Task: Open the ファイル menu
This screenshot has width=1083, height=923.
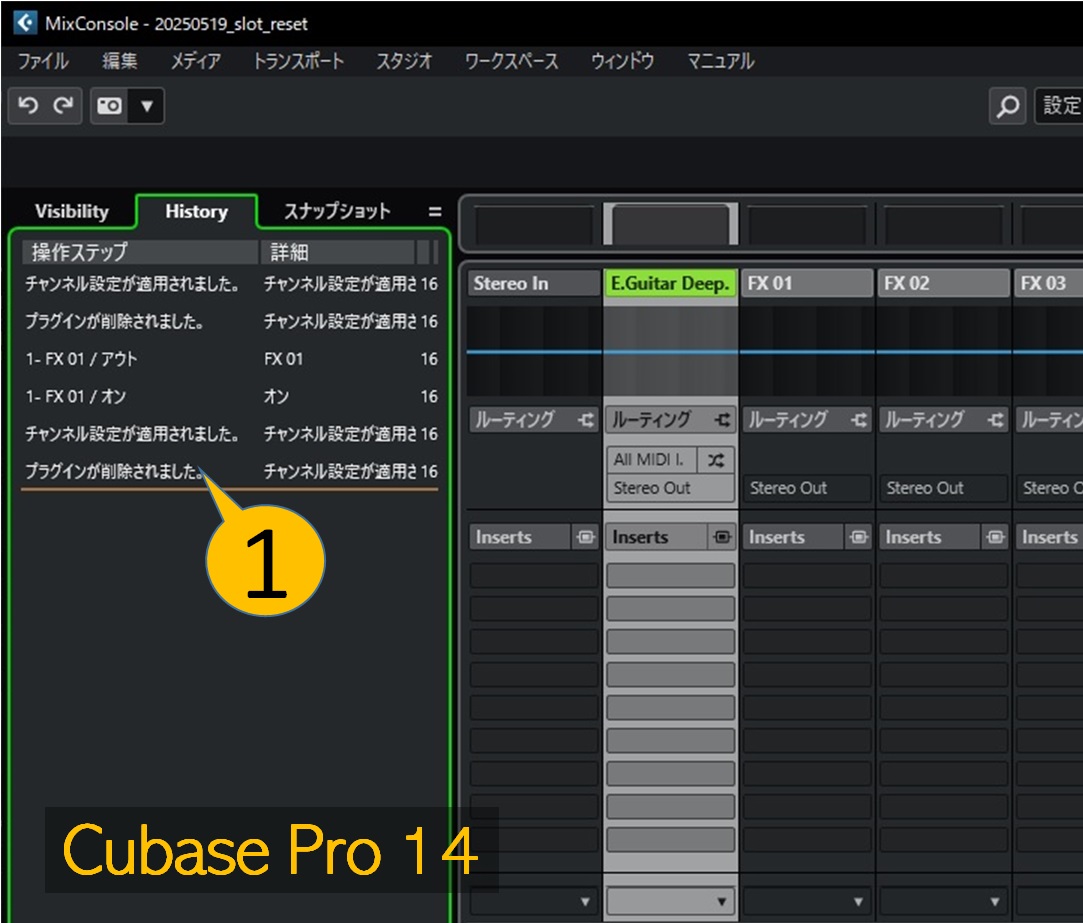Action: [x=43, y=61]
